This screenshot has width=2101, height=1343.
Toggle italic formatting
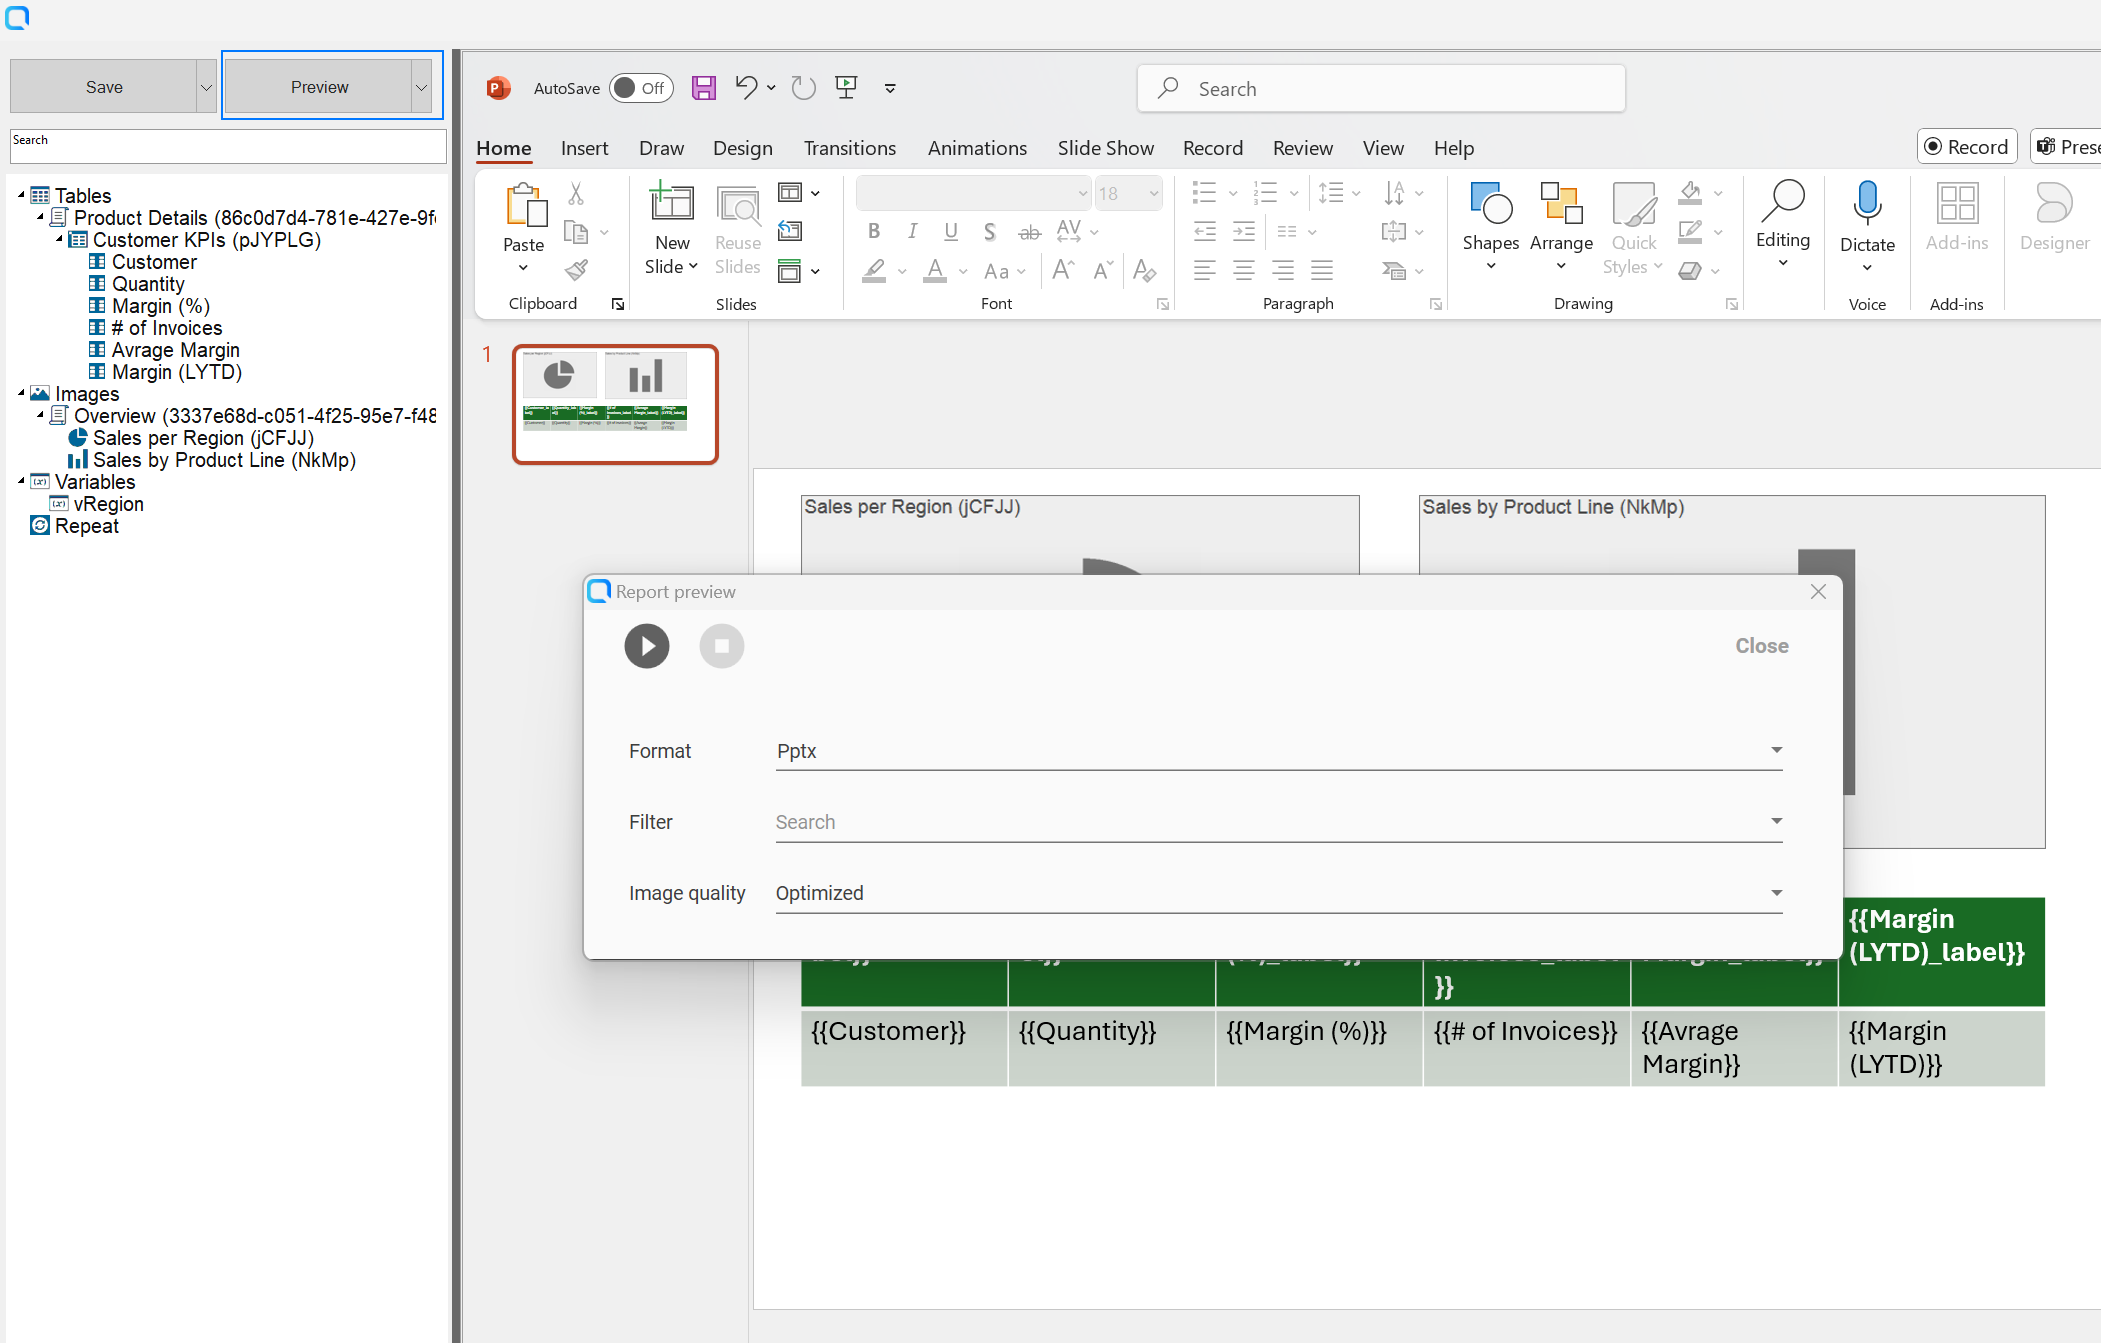pyautogui.click(x=912, y=231)
